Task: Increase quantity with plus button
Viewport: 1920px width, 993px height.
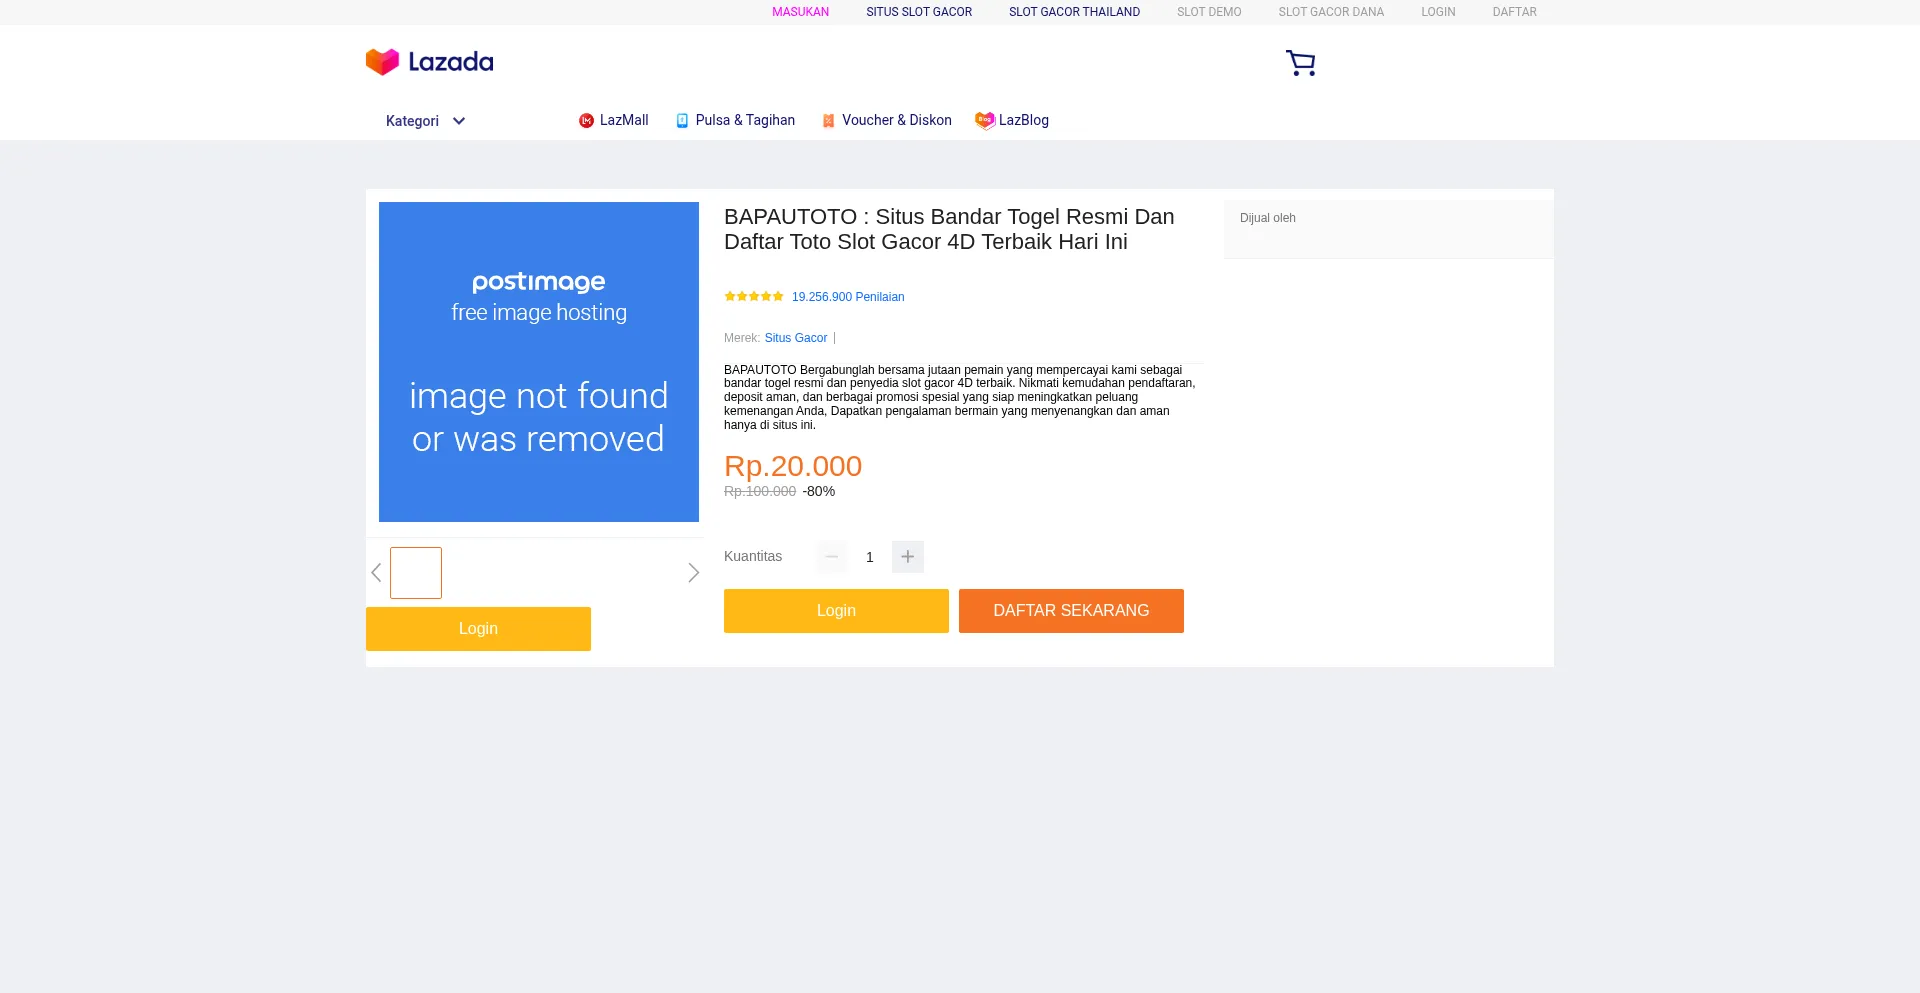Action: (x=907, y=557)
